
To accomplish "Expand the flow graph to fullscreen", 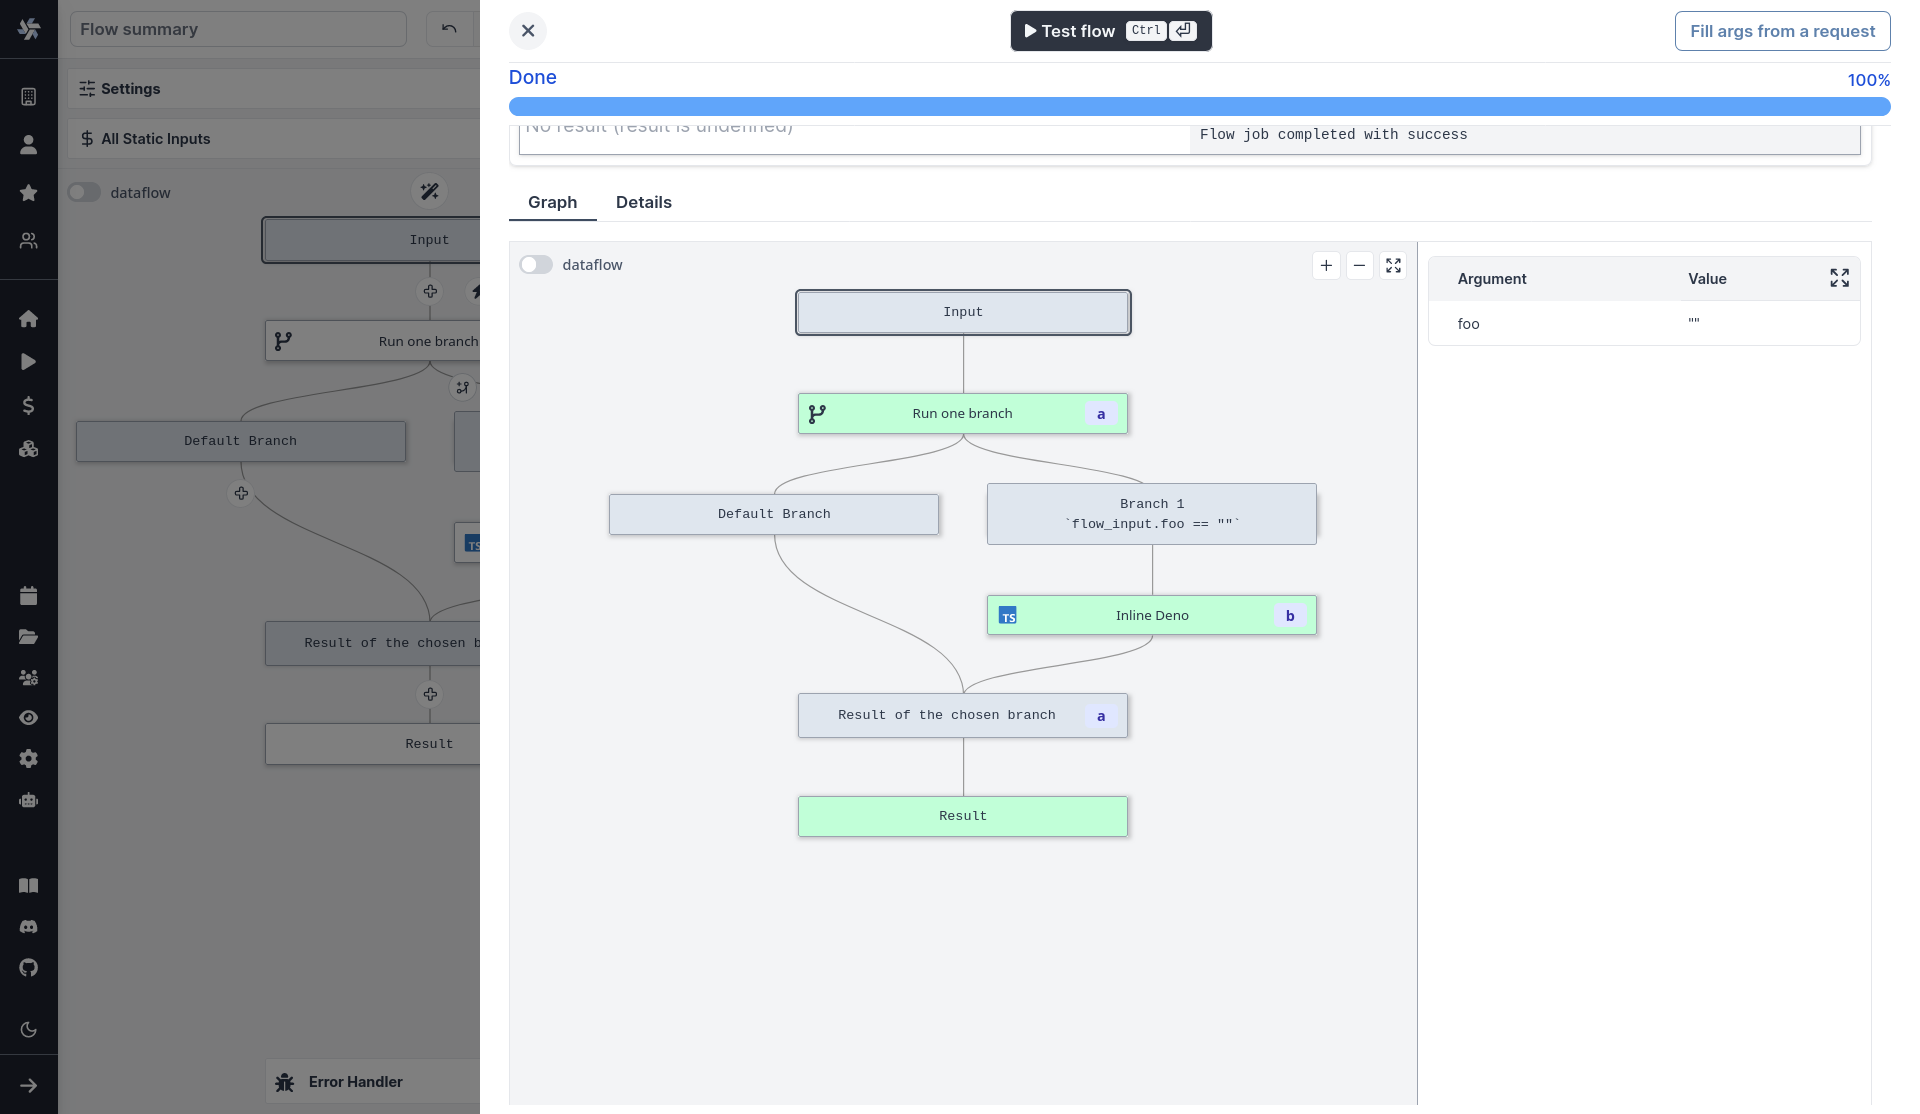I will coord(1393,265).
